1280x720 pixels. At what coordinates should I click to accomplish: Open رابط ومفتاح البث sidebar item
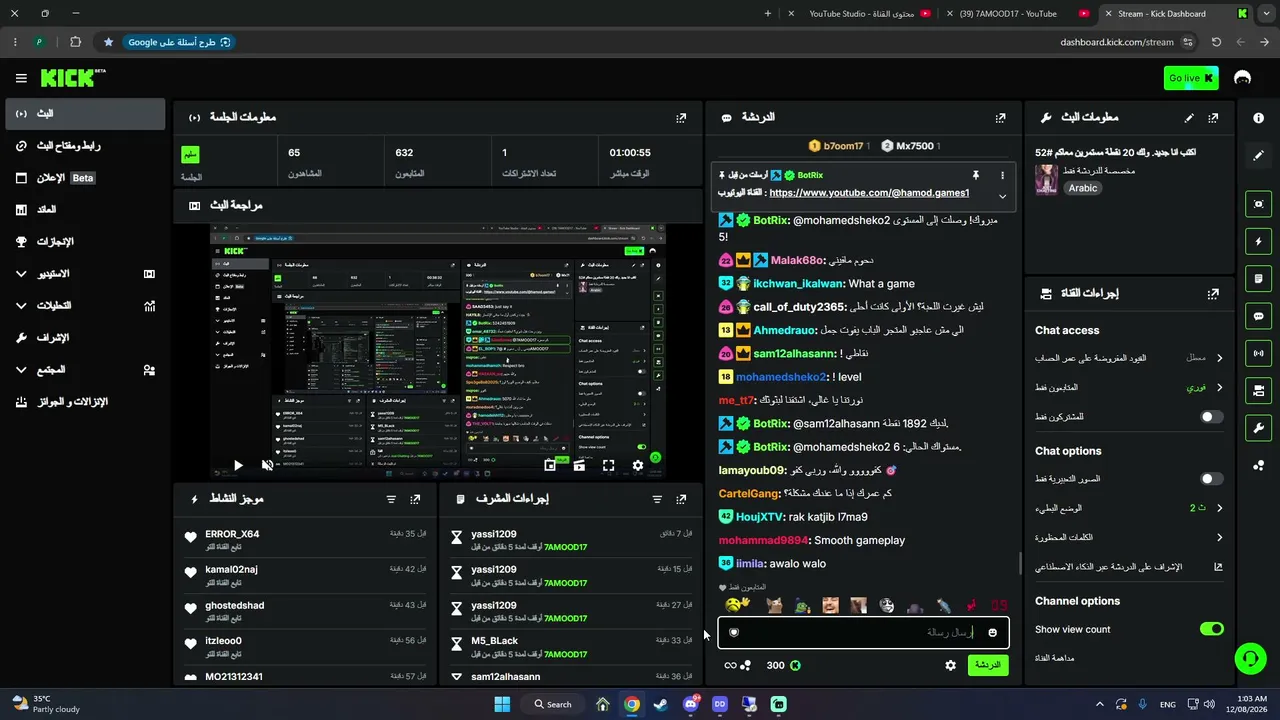click(x=85, y=146)
